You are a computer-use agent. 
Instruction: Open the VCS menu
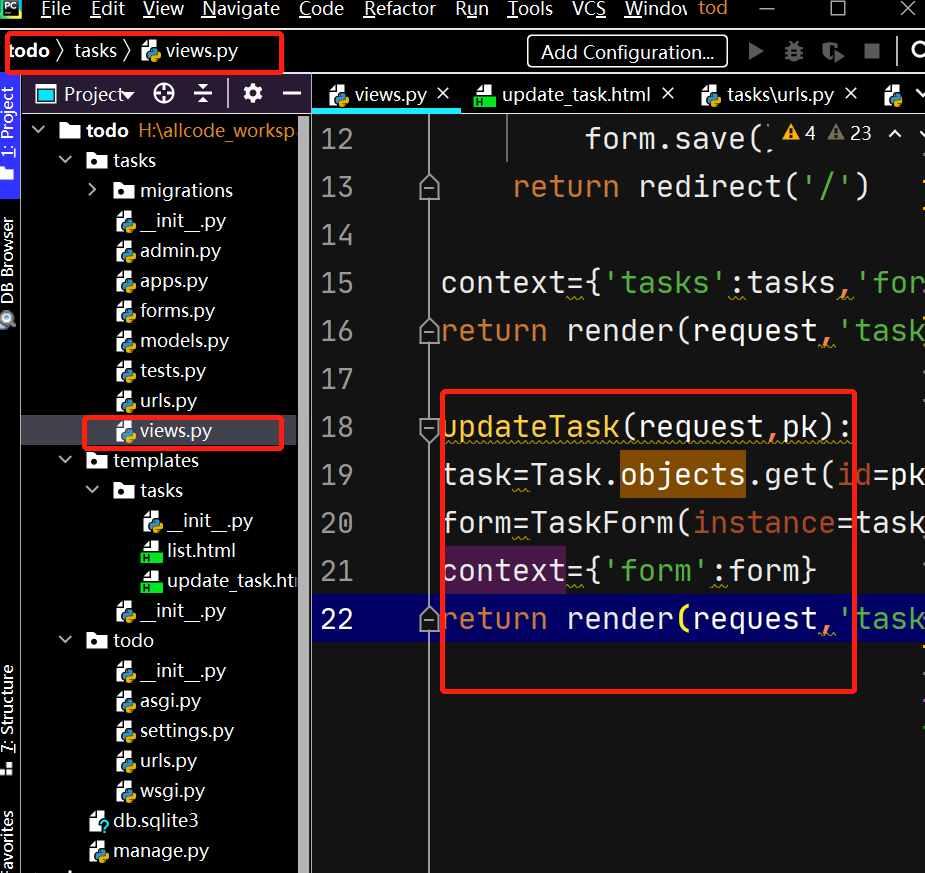(x=589, y=9)
